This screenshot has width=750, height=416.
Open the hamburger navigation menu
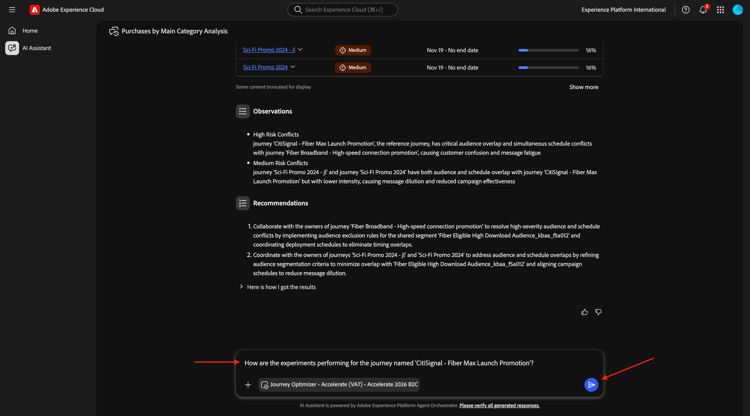click(x=12, y=10)
